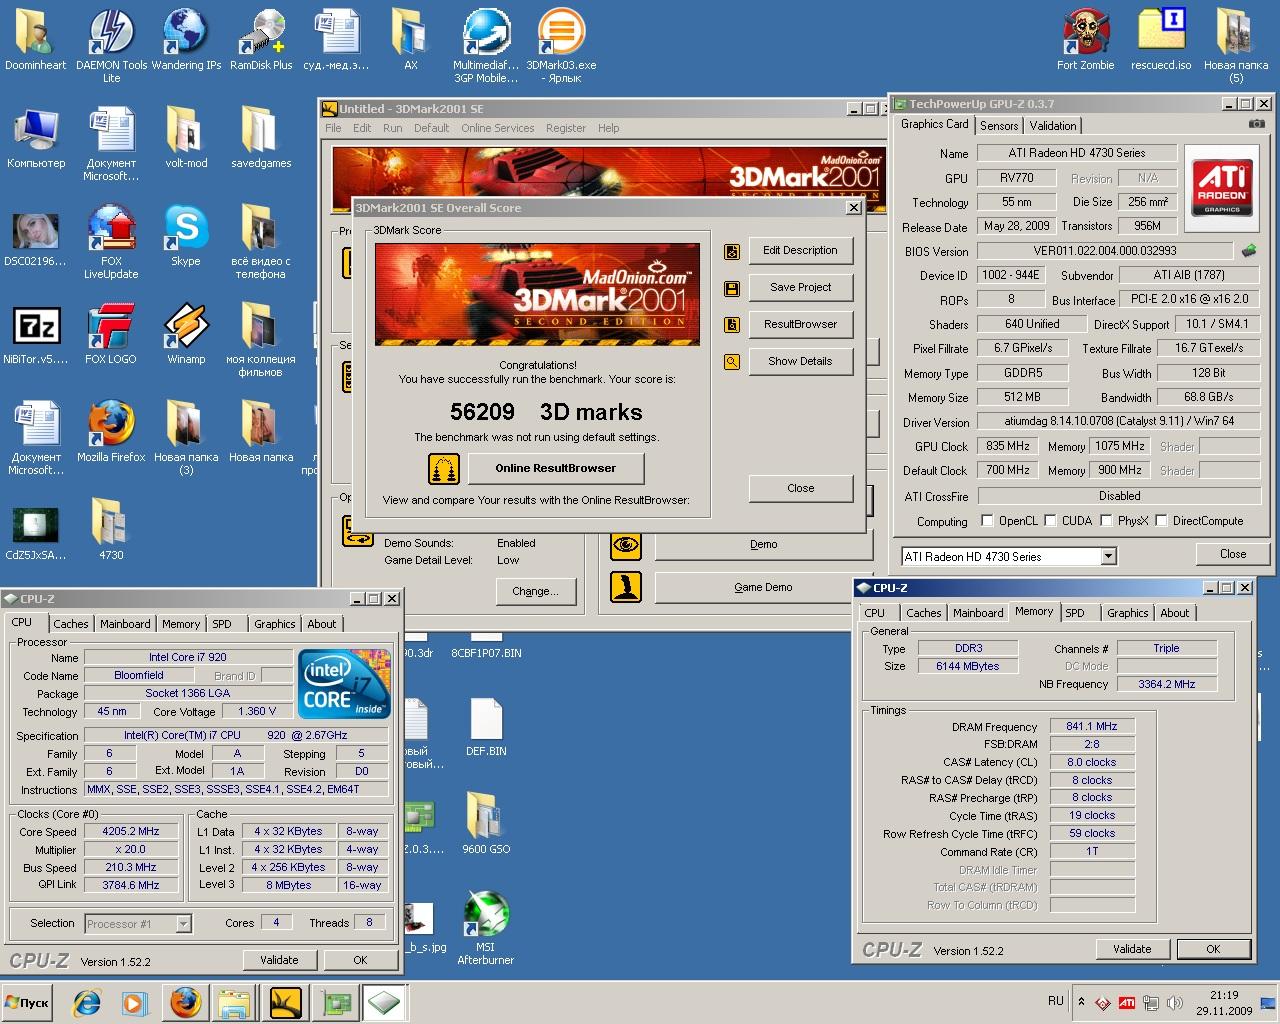Open Wandering IPs desktop shortcut

186,40
